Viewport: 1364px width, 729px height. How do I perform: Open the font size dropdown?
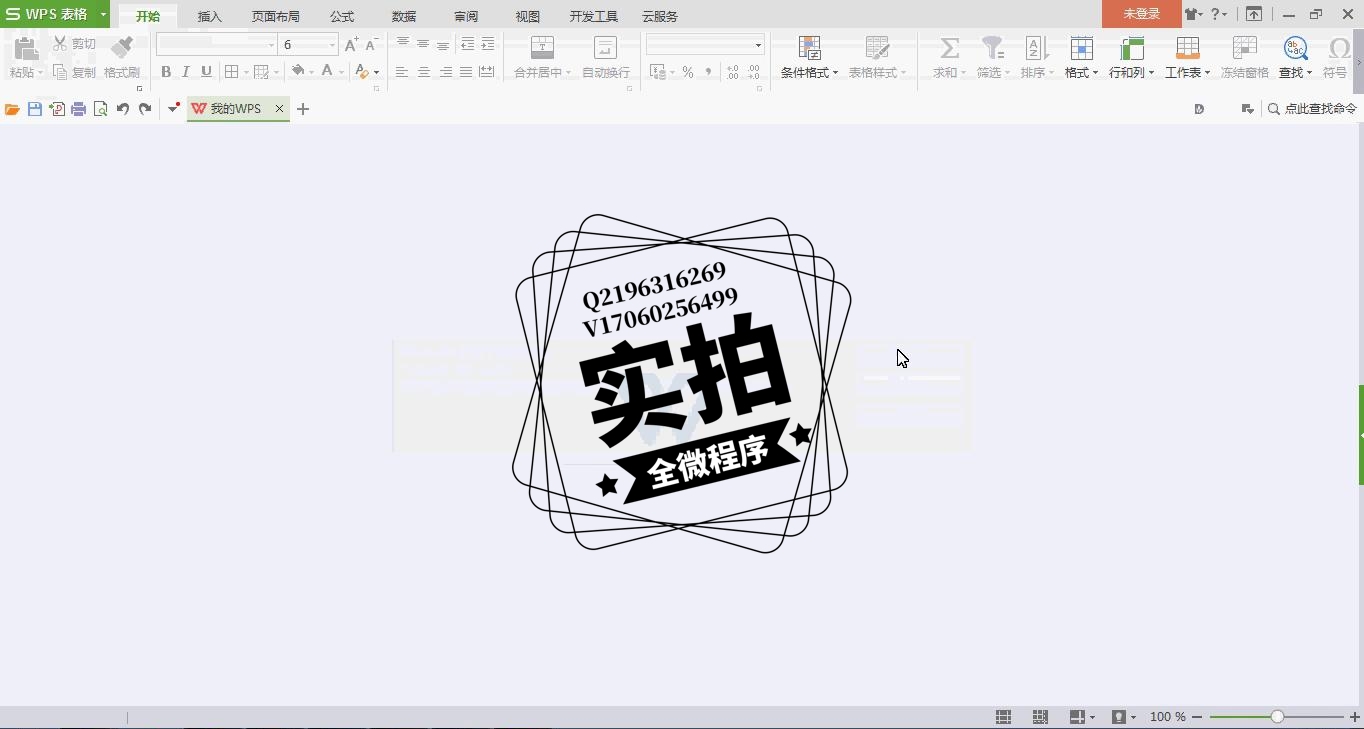(x=333, y=45)
